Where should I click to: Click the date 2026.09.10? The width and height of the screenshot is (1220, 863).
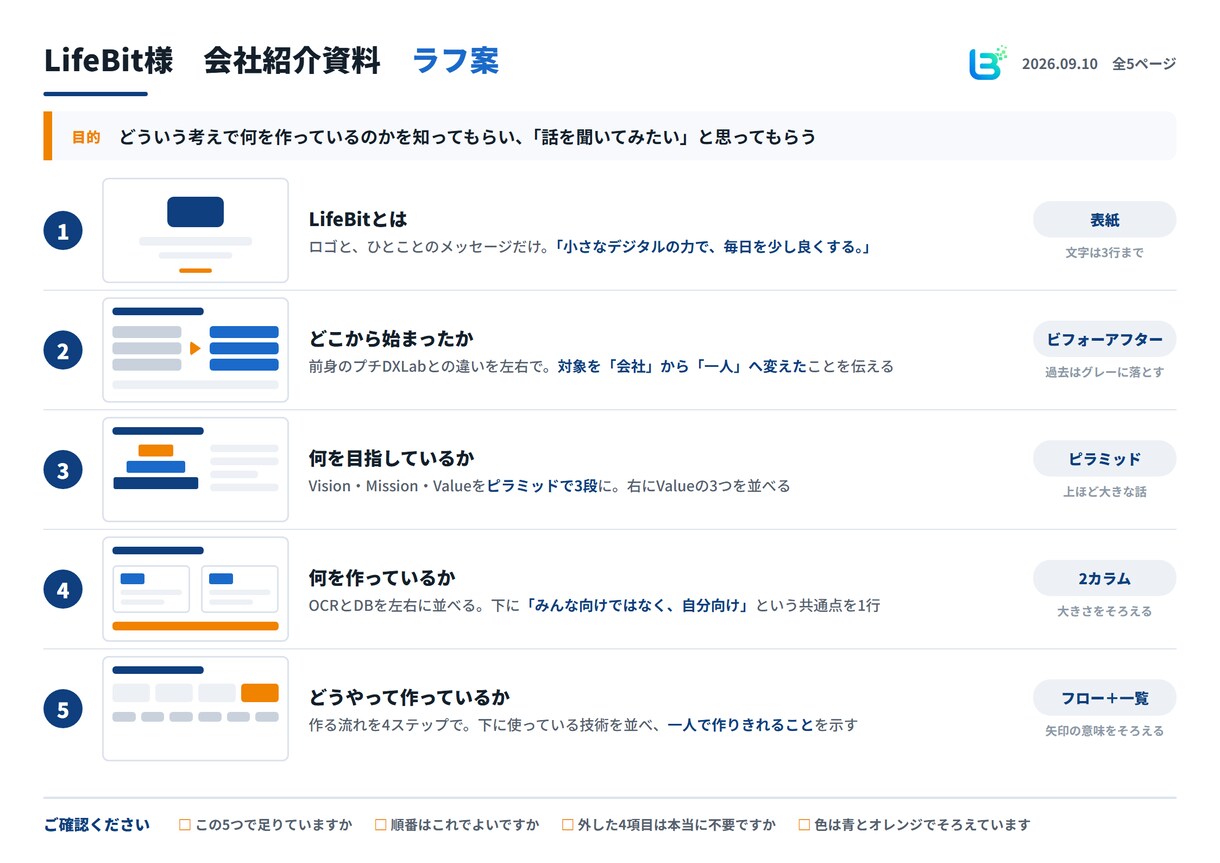click(1059, 64)
